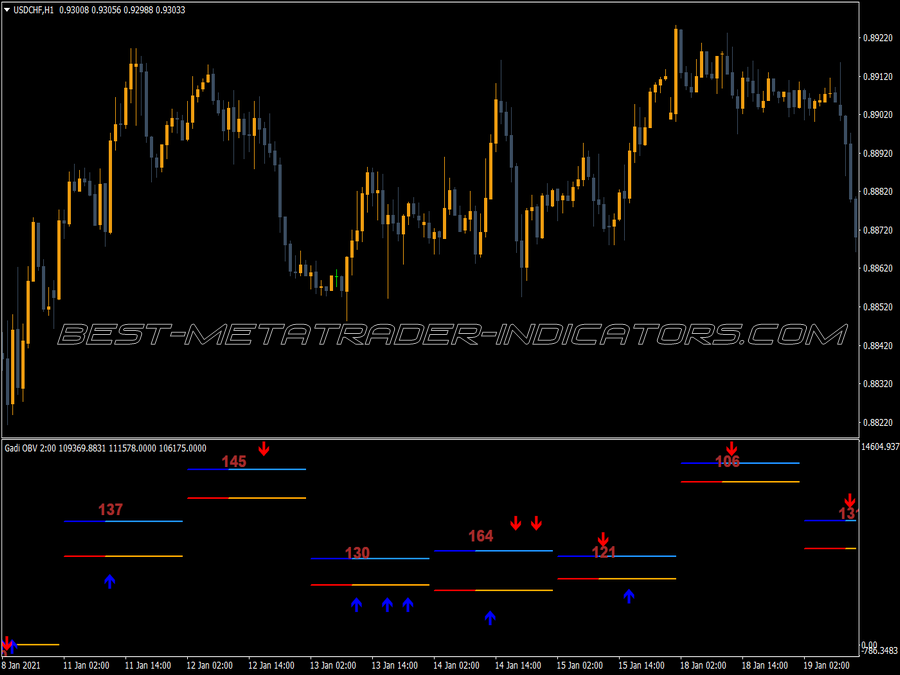The height and width of the screenshot is (675, 900).
Task: Click the 0.88720 price on the axis
Action: pos(878,230)
